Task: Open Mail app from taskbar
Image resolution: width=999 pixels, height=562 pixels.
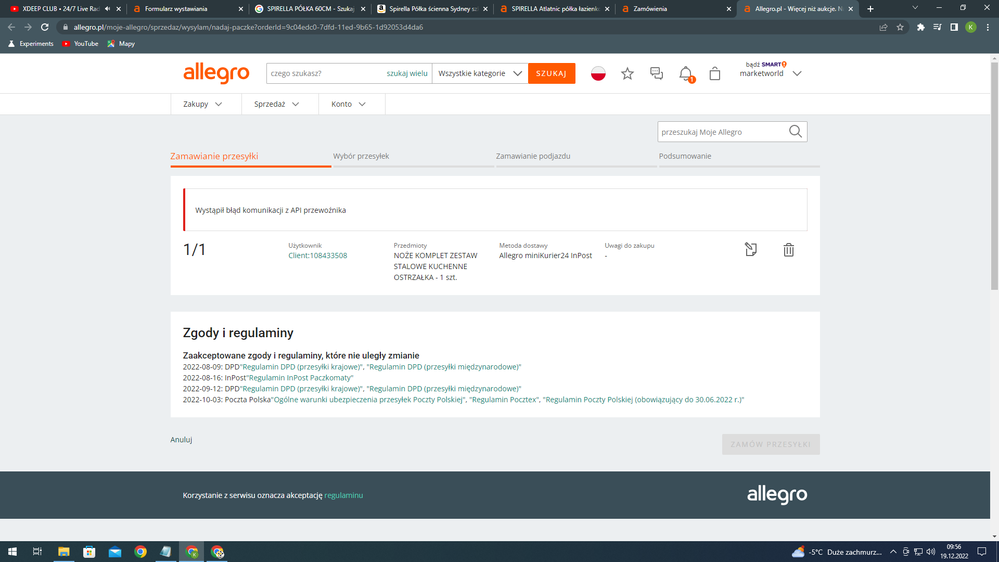Action: point(115,552)
